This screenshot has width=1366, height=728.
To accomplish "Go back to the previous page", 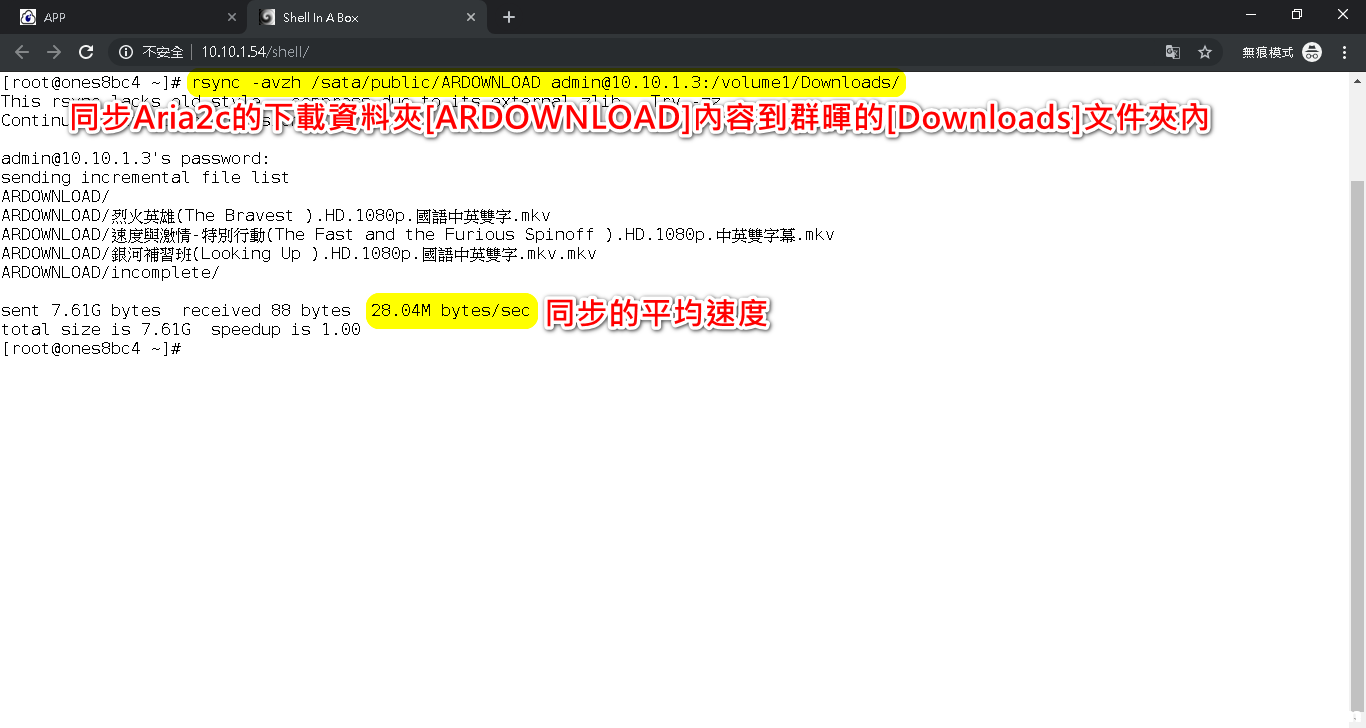I will pos(22,52).
